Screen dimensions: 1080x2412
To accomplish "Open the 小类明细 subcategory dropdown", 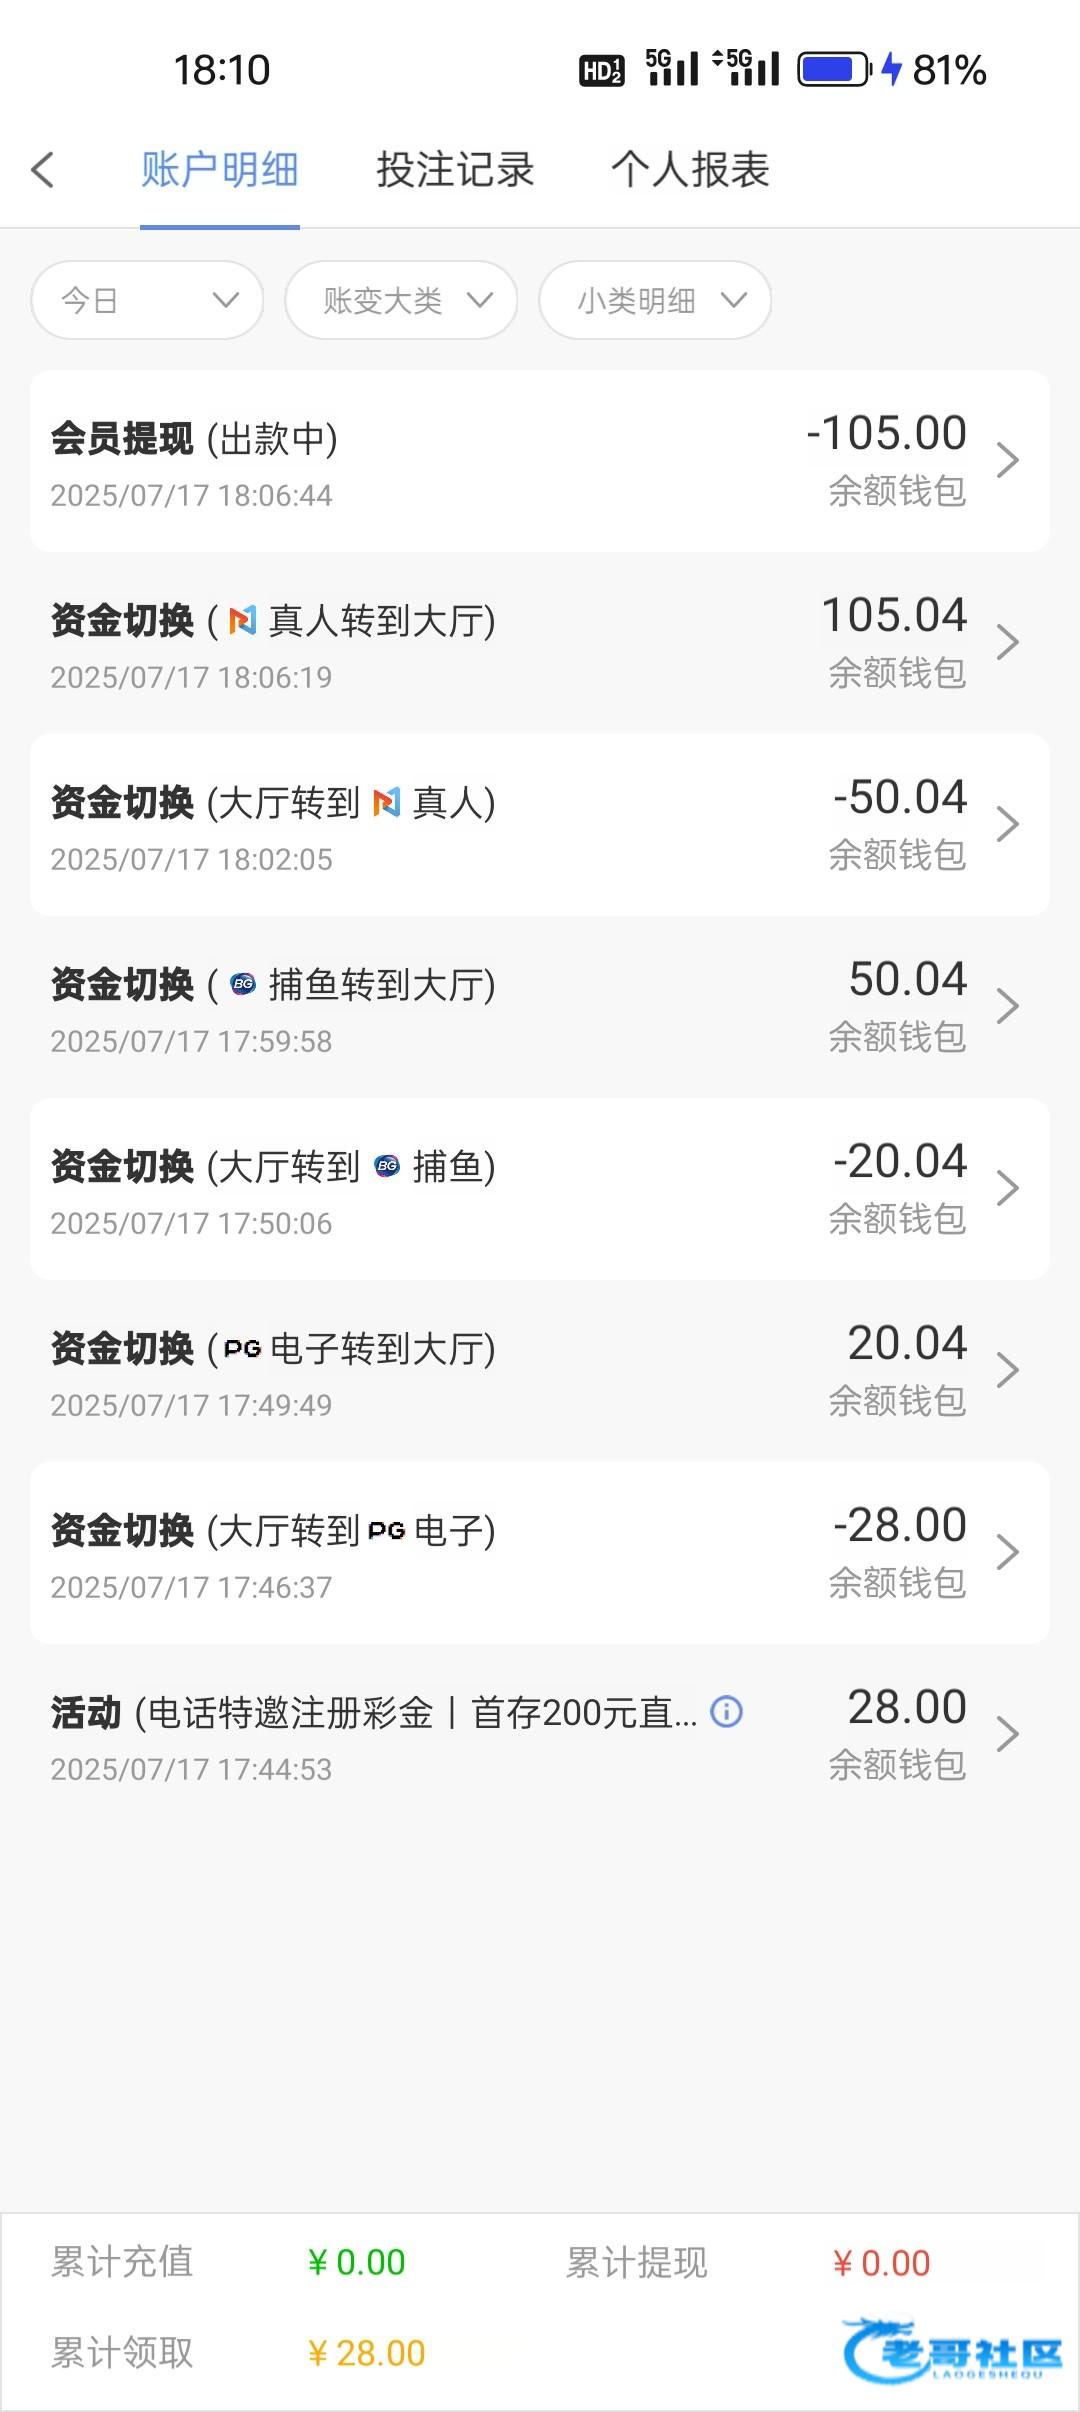I will click(655, 300).
